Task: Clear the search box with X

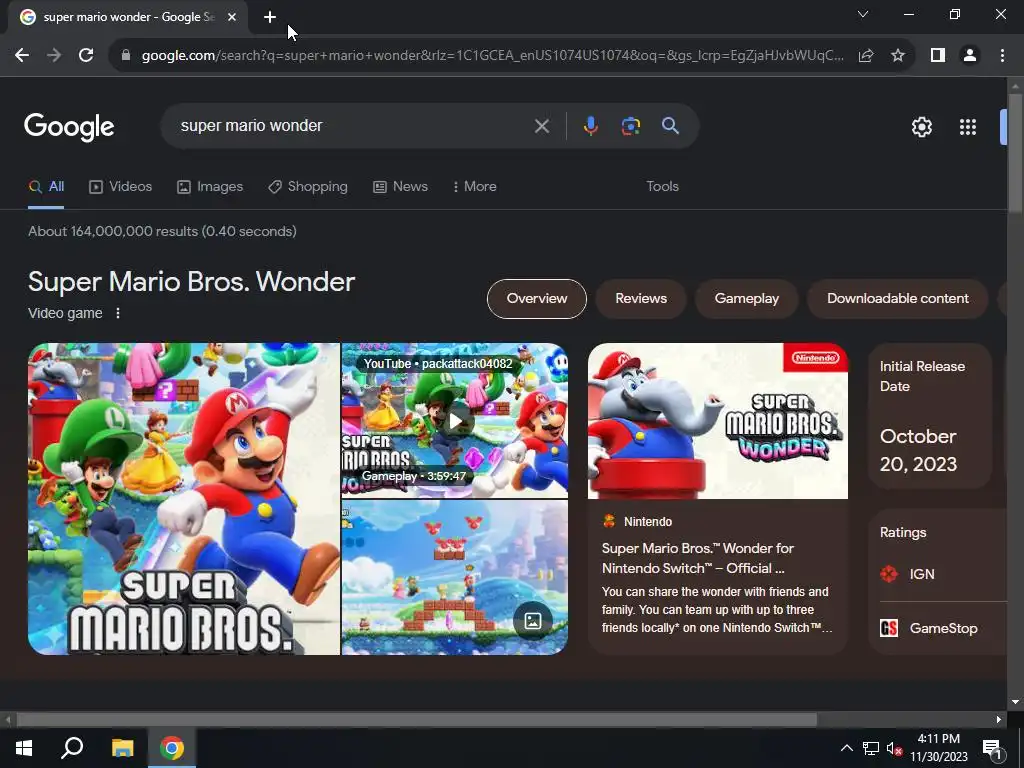Action: coord(541,125)
